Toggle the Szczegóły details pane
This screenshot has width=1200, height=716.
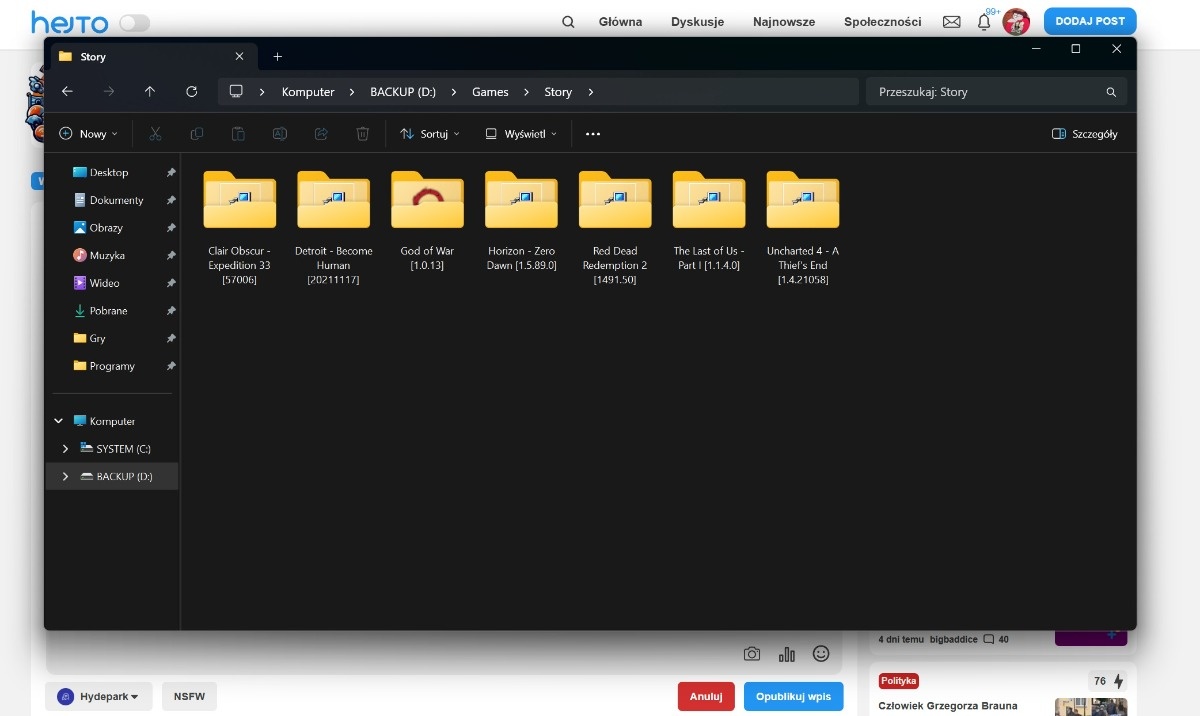[x=1085, y=133]
